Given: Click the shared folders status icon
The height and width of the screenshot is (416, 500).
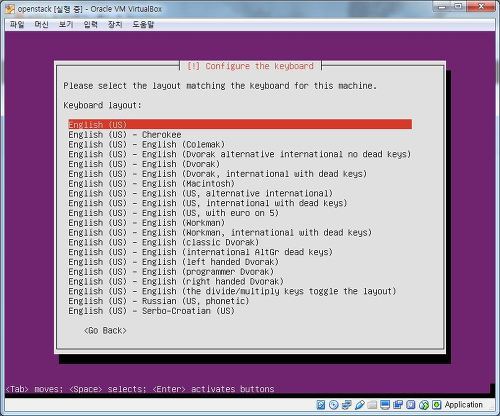Looking at the screenshot, I should point(372,405).
